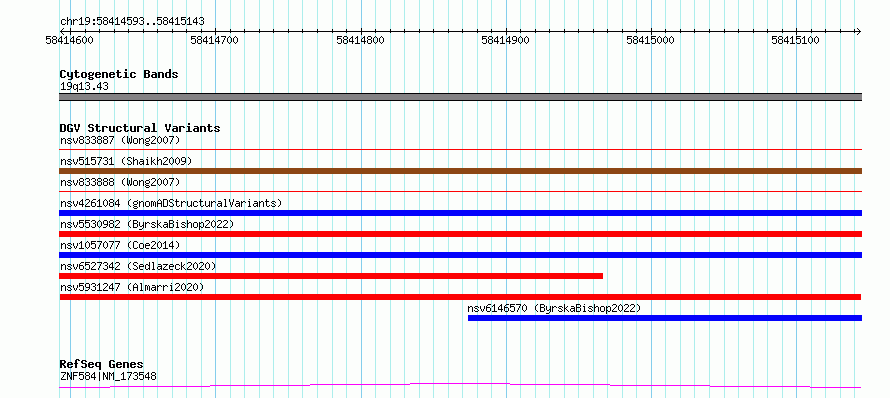Select the red bar for nsv5931247
890x398 pixels.
[460, 297]
